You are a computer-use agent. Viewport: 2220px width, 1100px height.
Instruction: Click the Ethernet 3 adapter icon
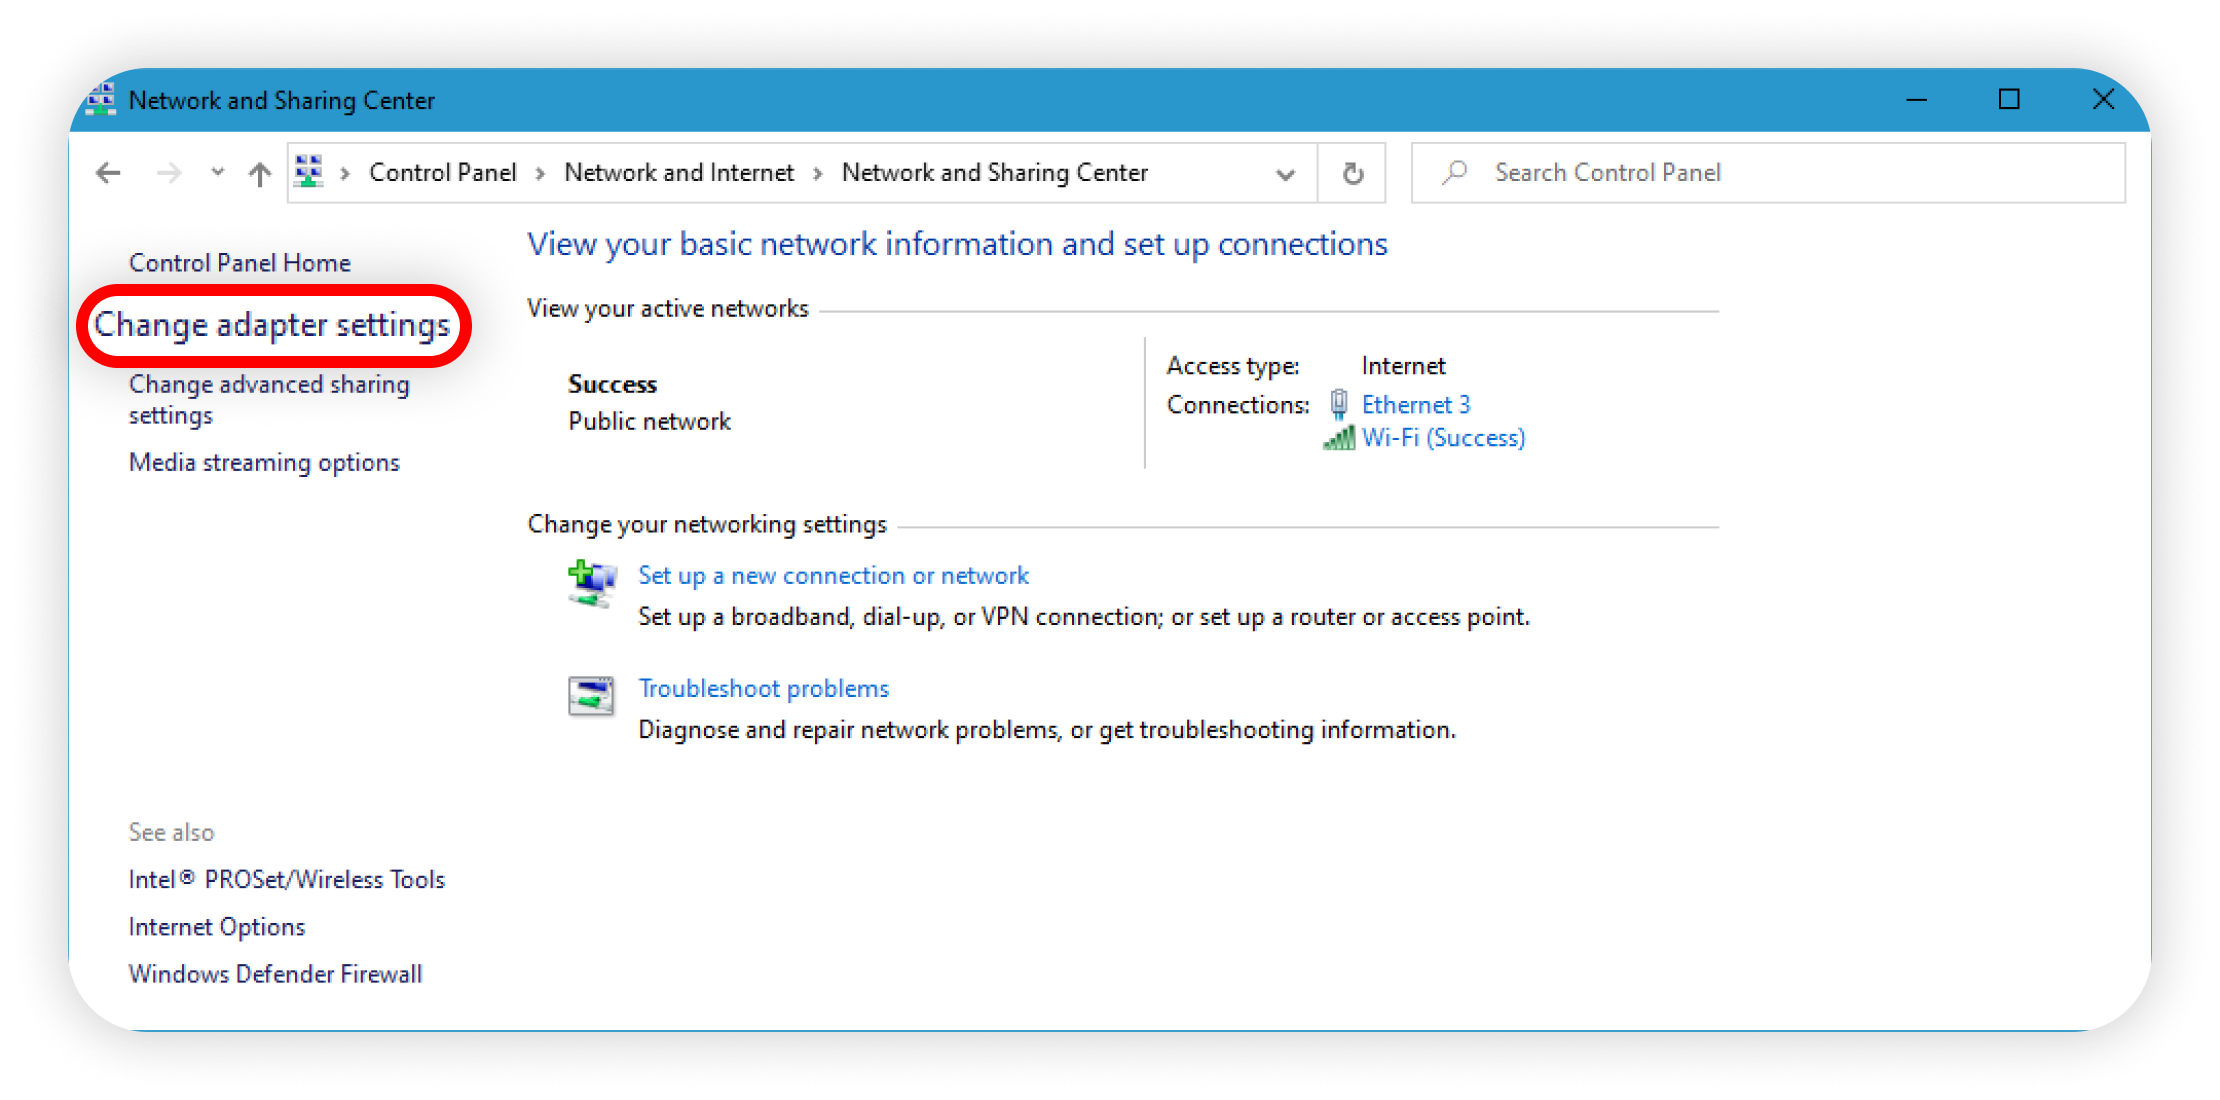pyautogui.click(x=1338, y=404)
